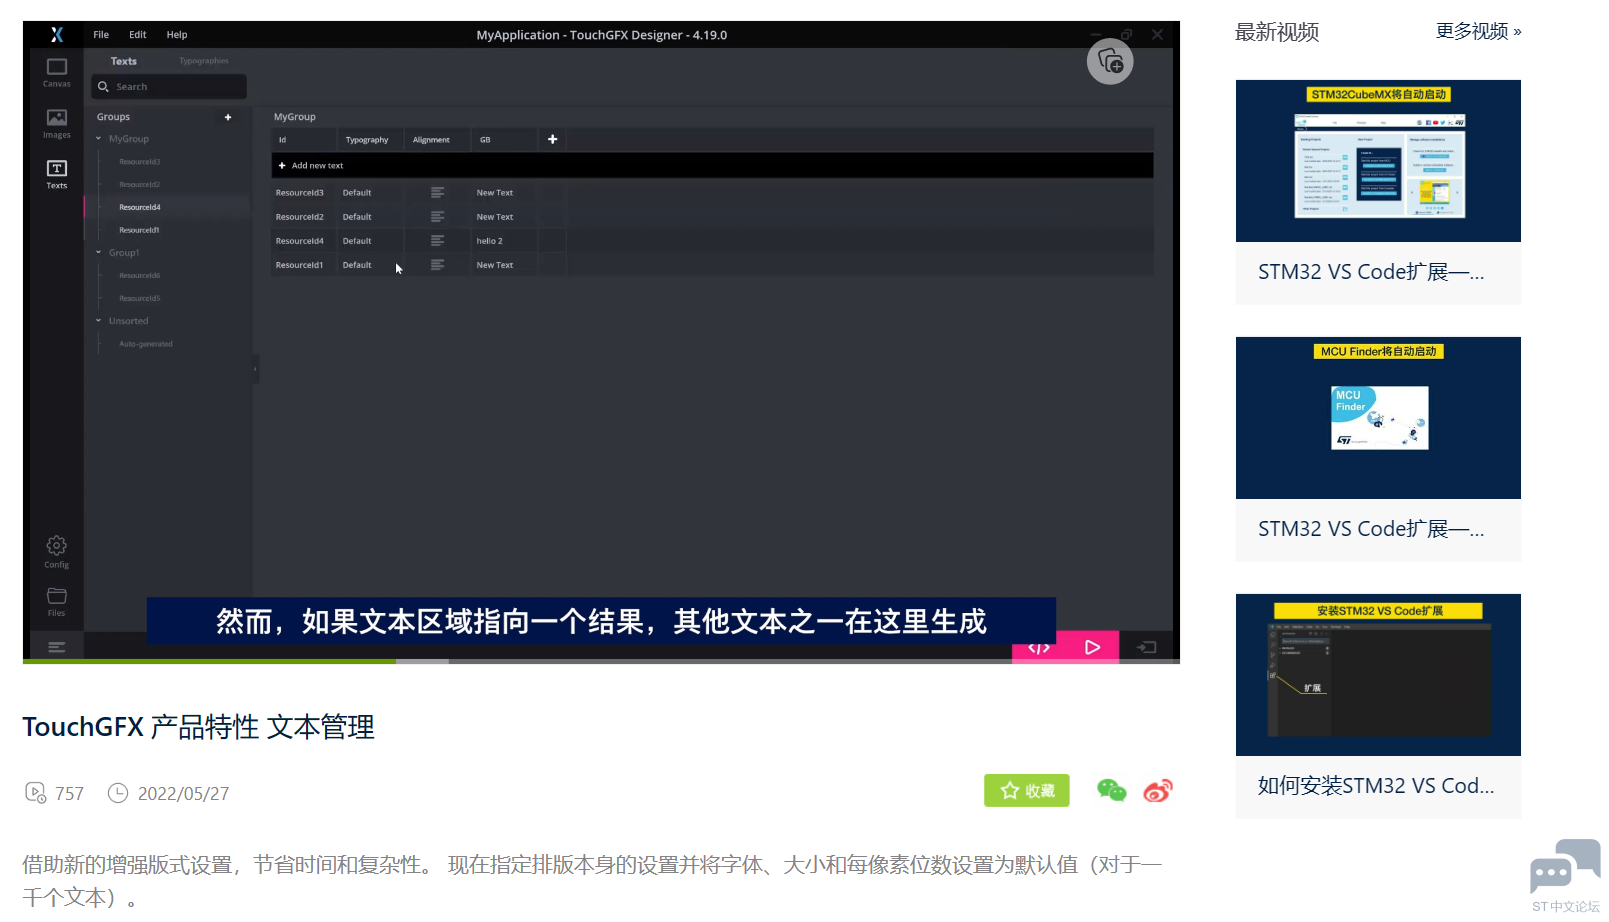Click the alignment icon in the ResourceId3 row
This screenshot has height=922, width=1609.
coord(437,192)
